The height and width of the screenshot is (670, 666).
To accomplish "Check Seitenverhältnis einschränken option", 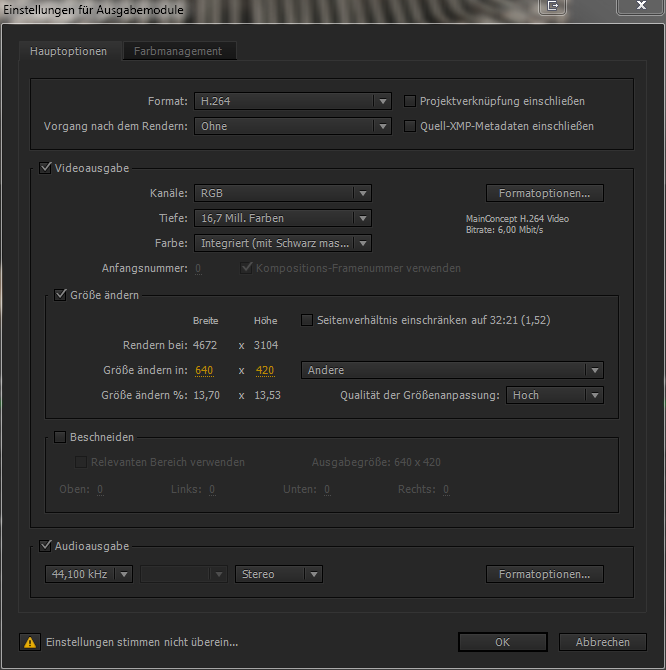I will tap(308, 320).
